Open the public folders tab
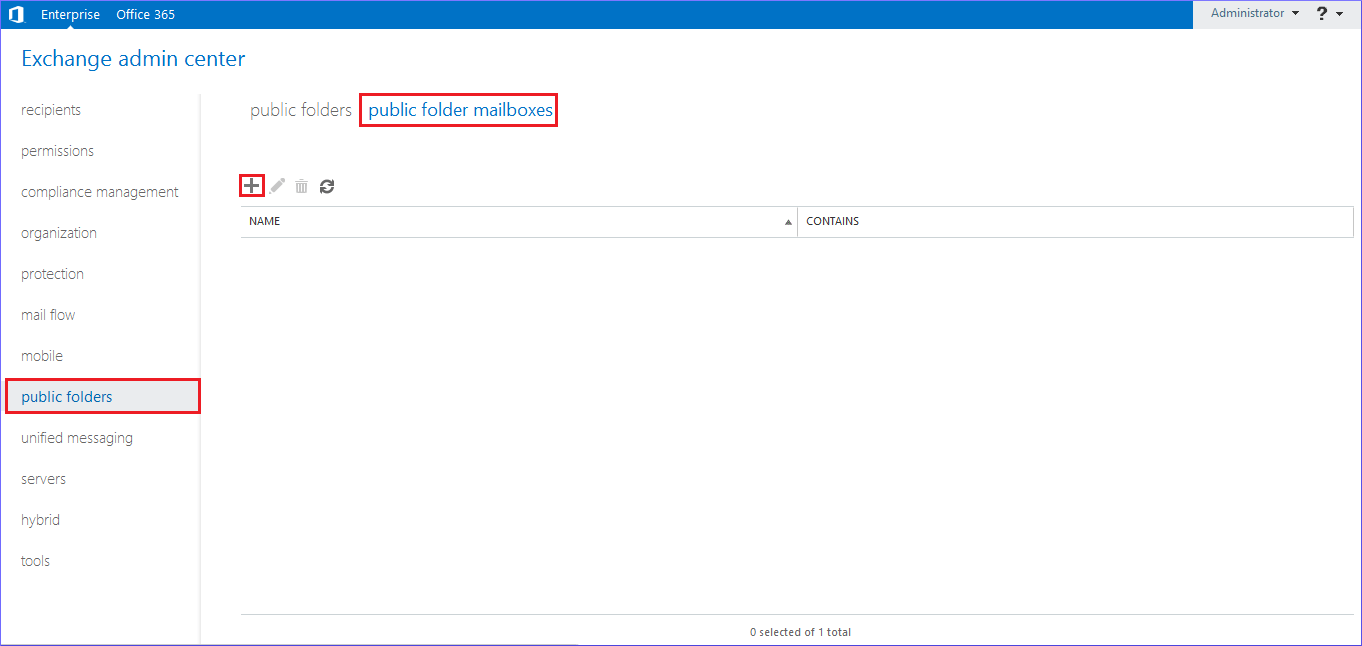Image resolution: width=1362 pixels, height=646 pixels. coord(301,110)
